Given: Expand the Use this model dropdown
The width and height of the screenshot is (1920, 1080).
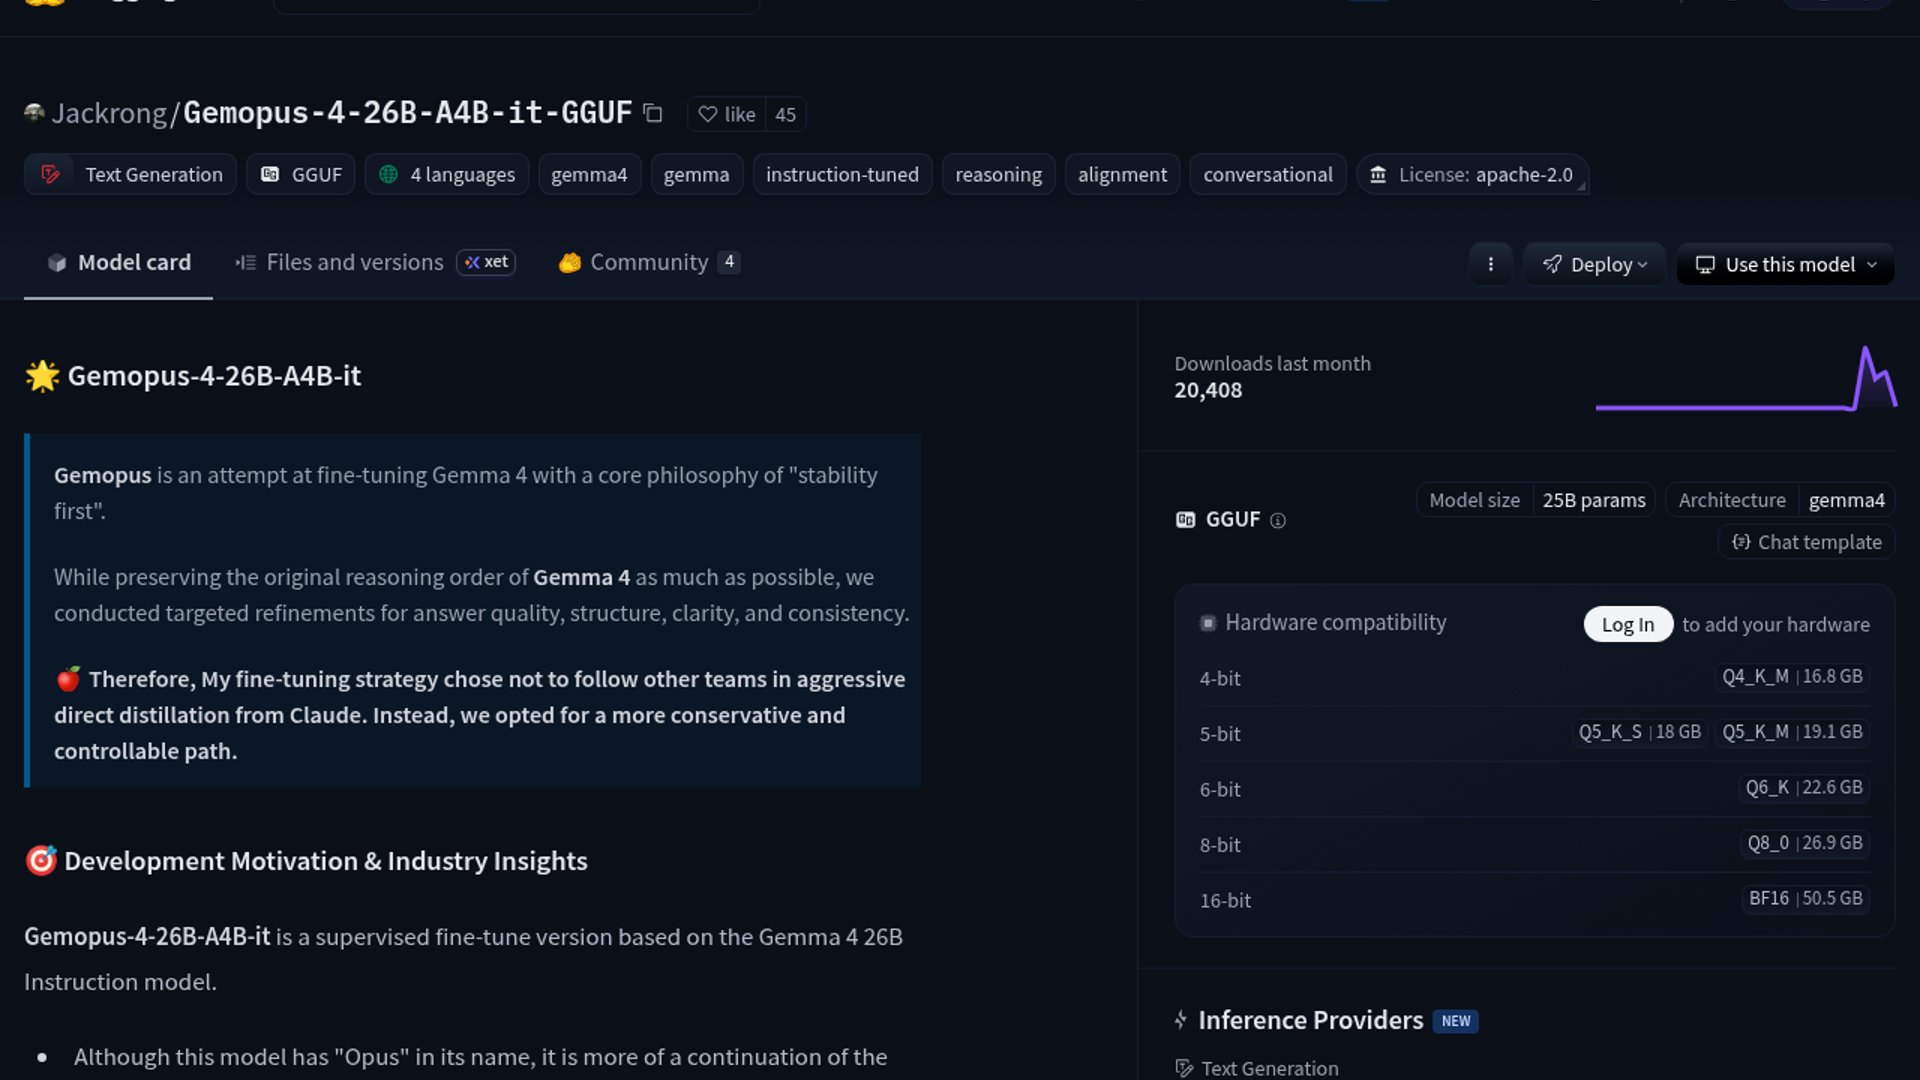Looking at the screenshot, I should (1785, 264).
